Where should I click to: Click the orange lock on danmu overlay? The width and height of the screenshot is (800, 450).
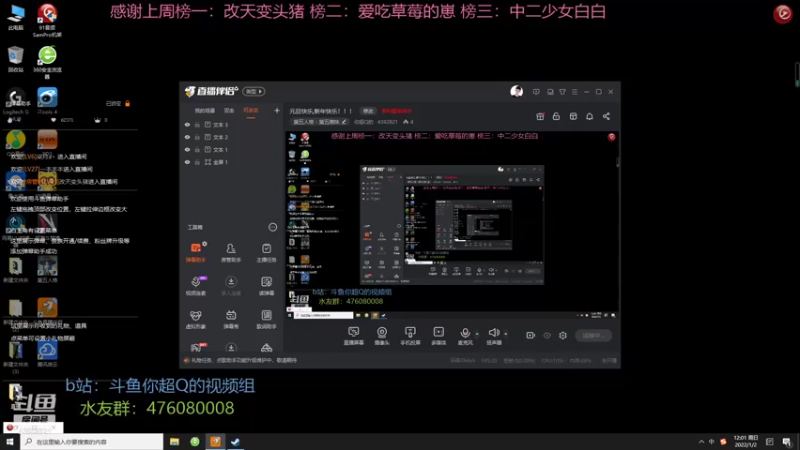(128, 104)
